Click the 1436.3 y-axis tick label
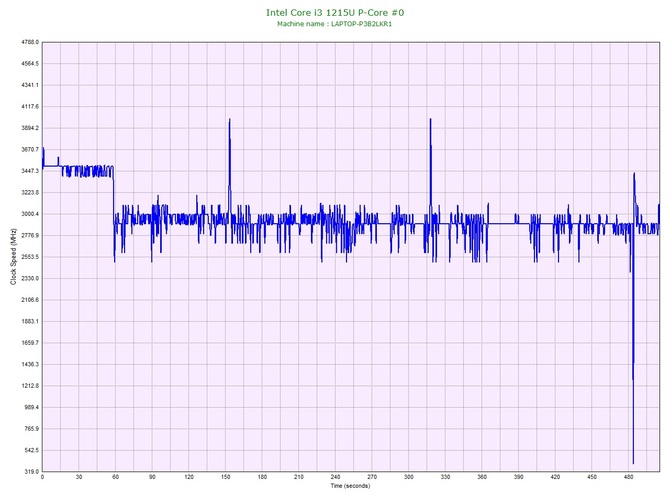Viewport: 670px width, 503px height. 28,364
